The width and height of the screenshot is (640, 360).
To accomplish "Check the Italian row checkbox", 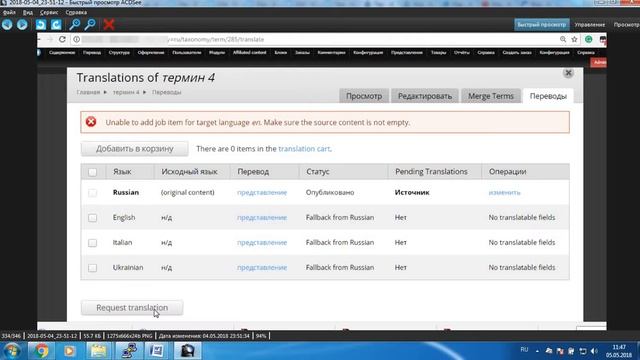I will click(93, 243).
